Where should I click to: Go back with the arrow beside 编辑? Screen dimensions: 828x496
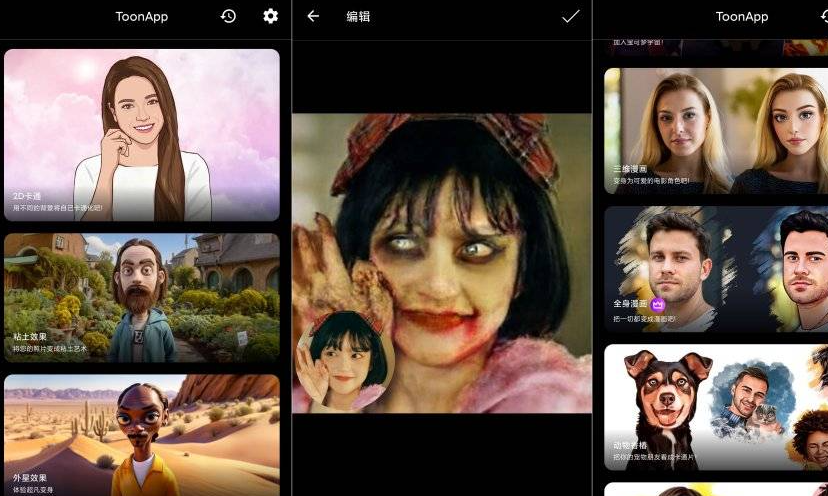[x=313, y=16]
